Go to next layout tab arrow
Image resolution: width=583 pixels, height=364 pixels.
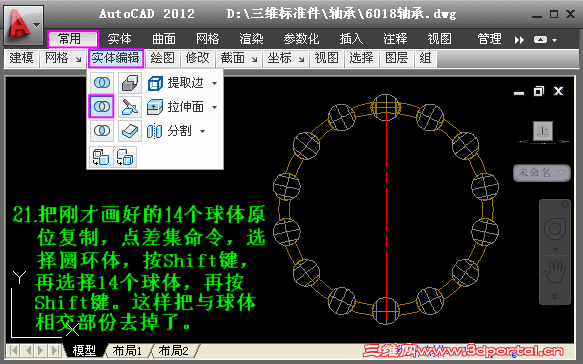[x=41, y=350]
